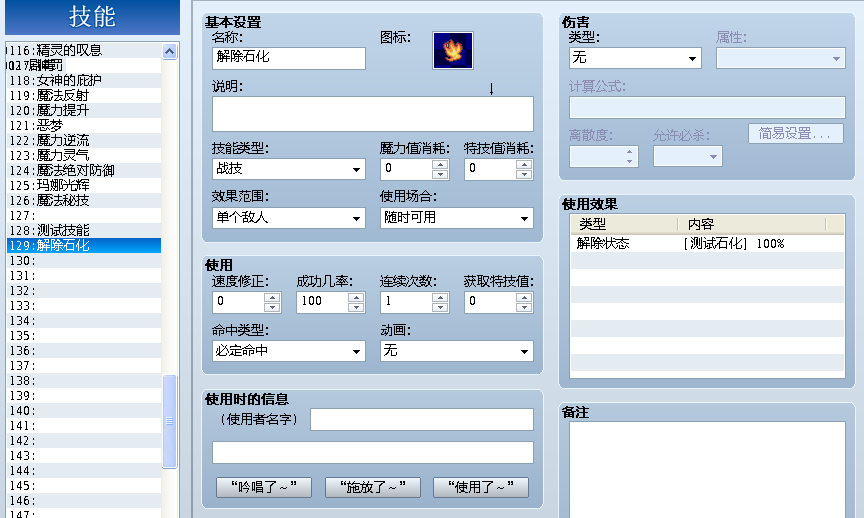Image resolution: width=864 pixels, height=518 pixels.
Task: Open the 技能类型 dropdown showing 战技
Action: tap(289, 169)
